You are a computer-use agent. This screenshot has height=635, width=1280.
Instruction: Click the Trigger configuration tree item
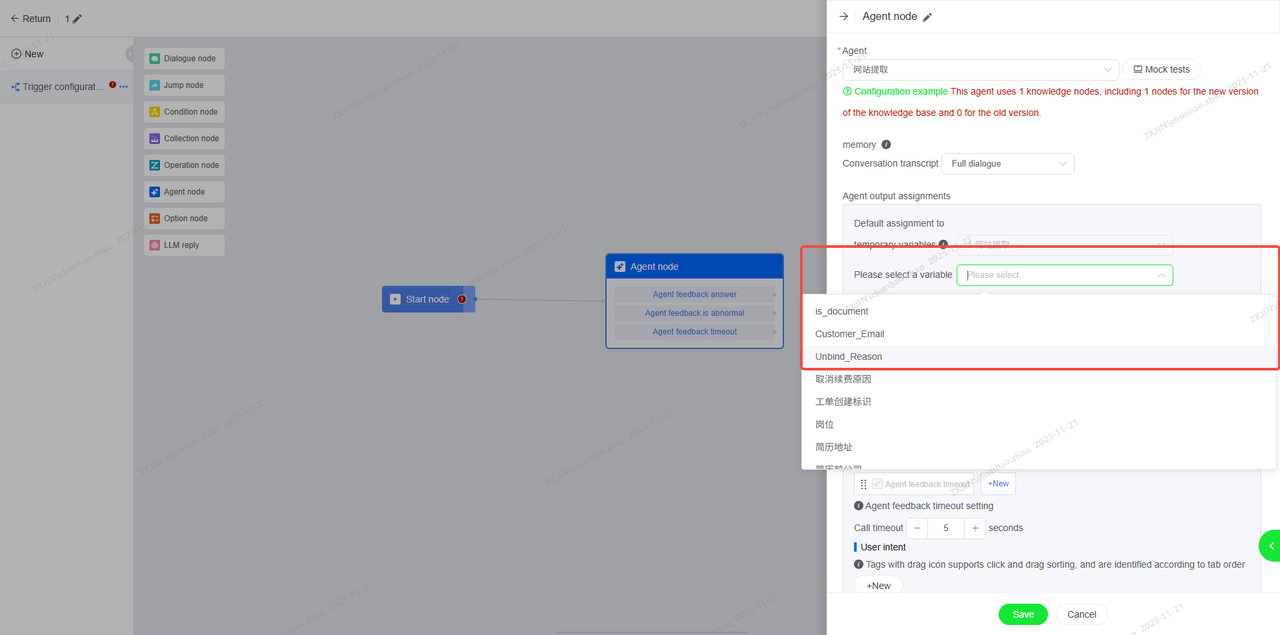point(60,87)
